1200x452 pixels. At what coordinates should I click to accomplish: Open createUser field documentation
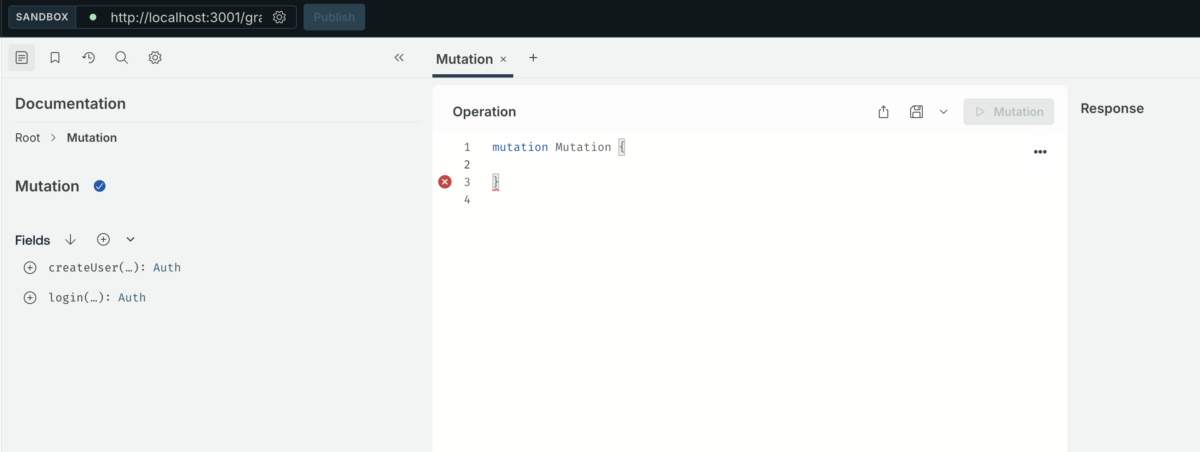coord(96,268)
